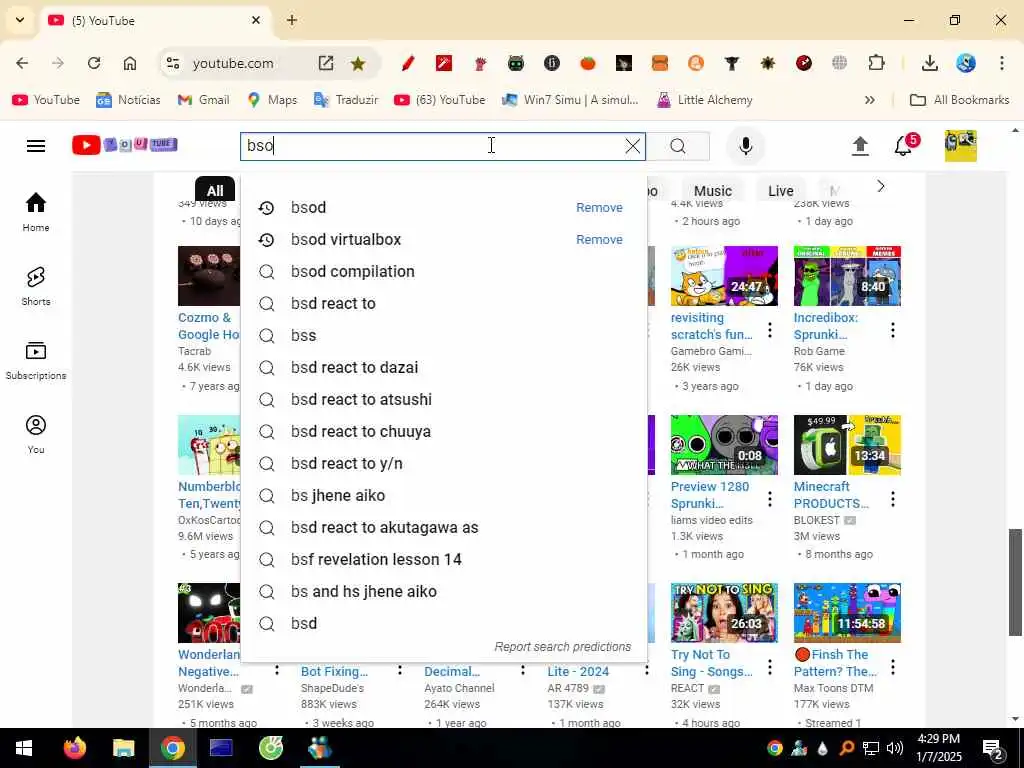
Task: Select the All filter chip
Action: coord(215,190)
